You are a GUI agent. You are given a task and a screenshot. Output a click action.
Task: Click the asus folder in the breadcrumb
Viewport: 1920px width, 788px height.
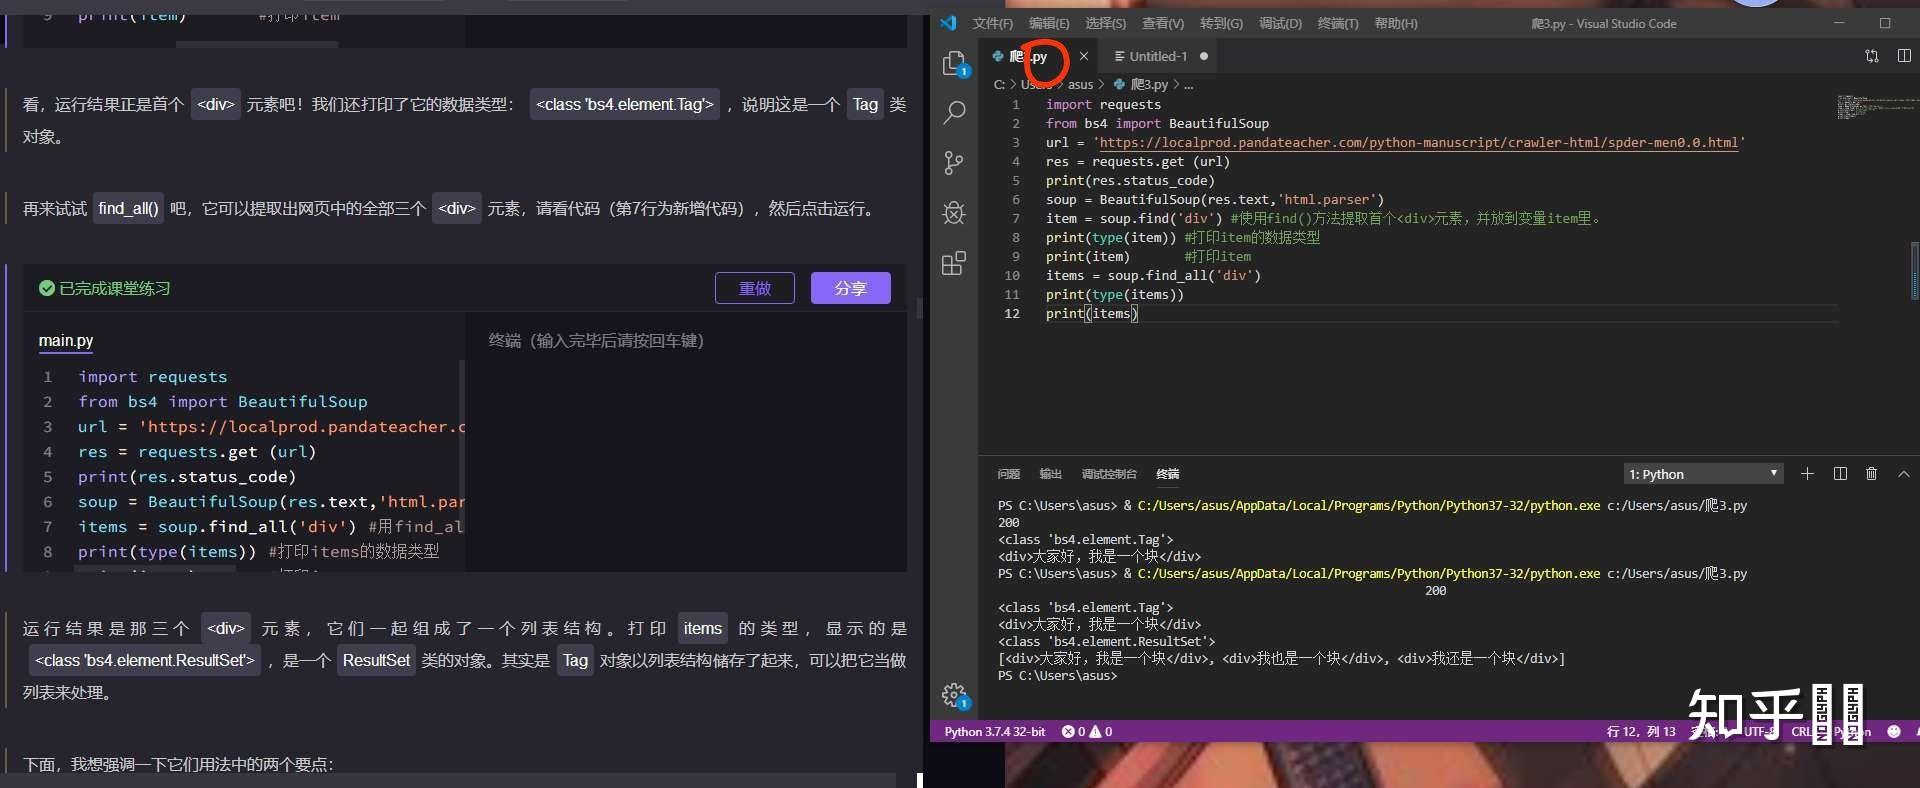tap(1080, 85)
